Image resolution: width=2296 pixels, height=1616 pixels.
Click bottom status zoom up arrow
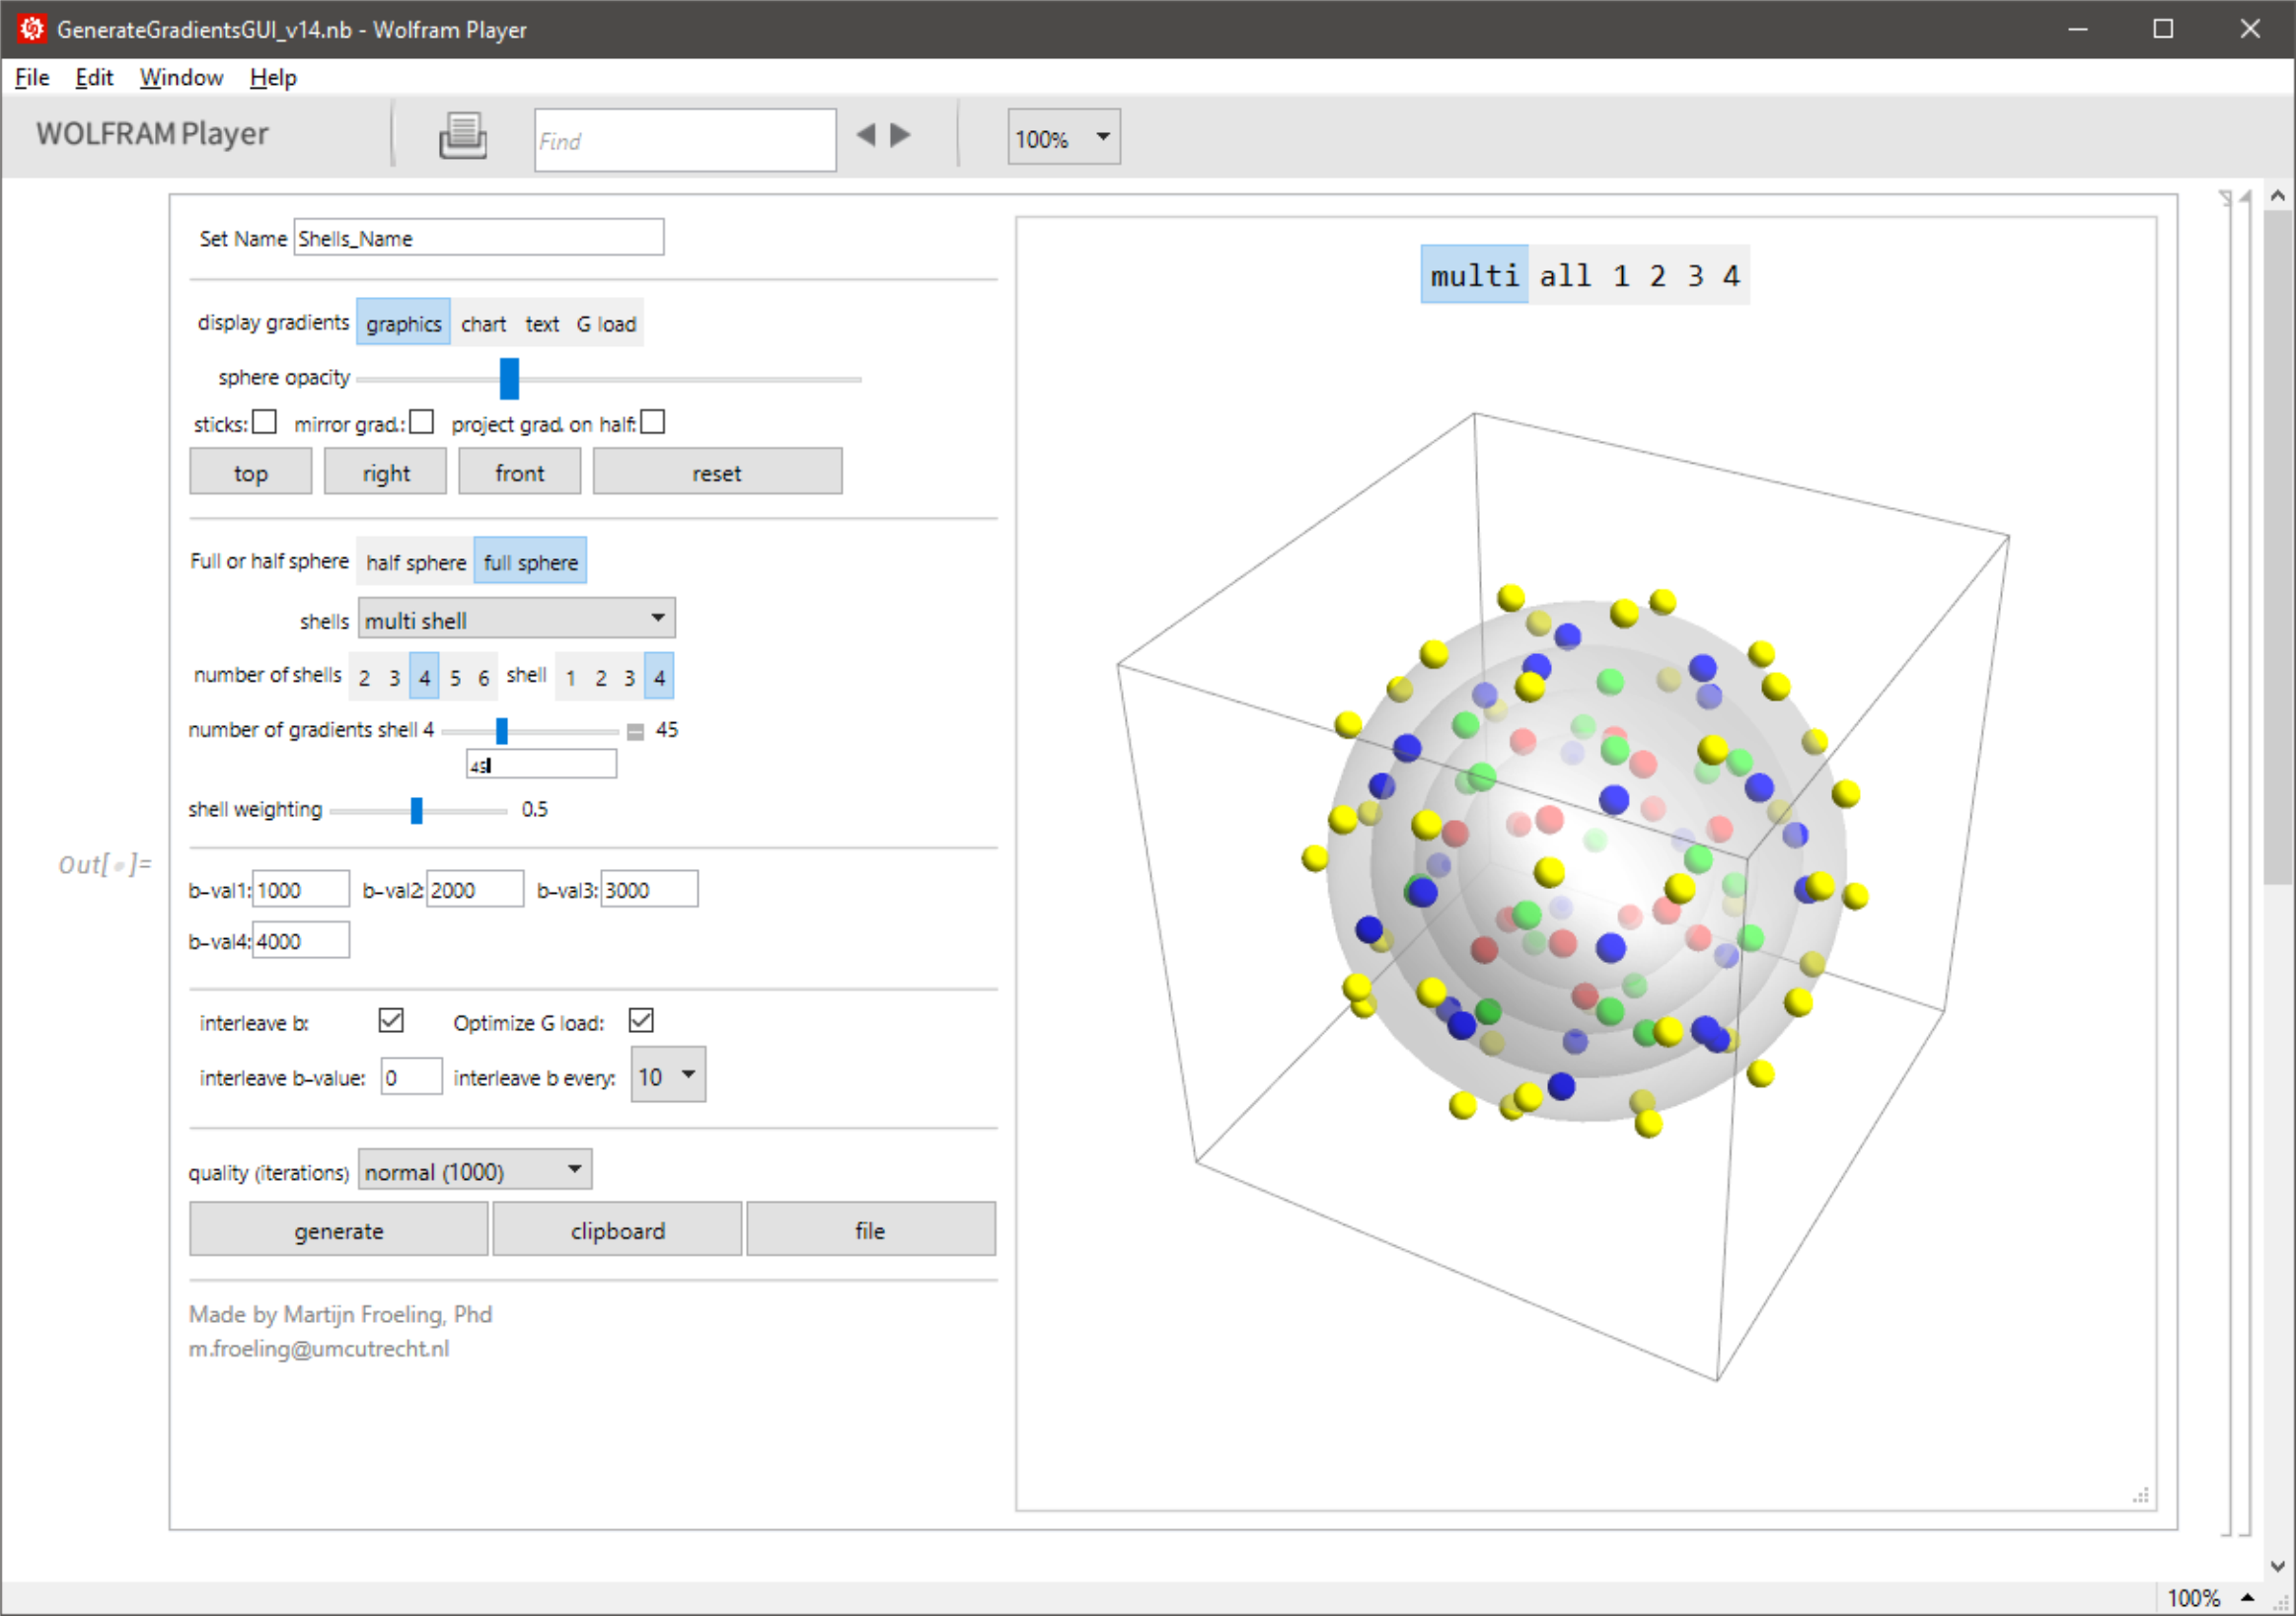[x=2247, y=1597]
